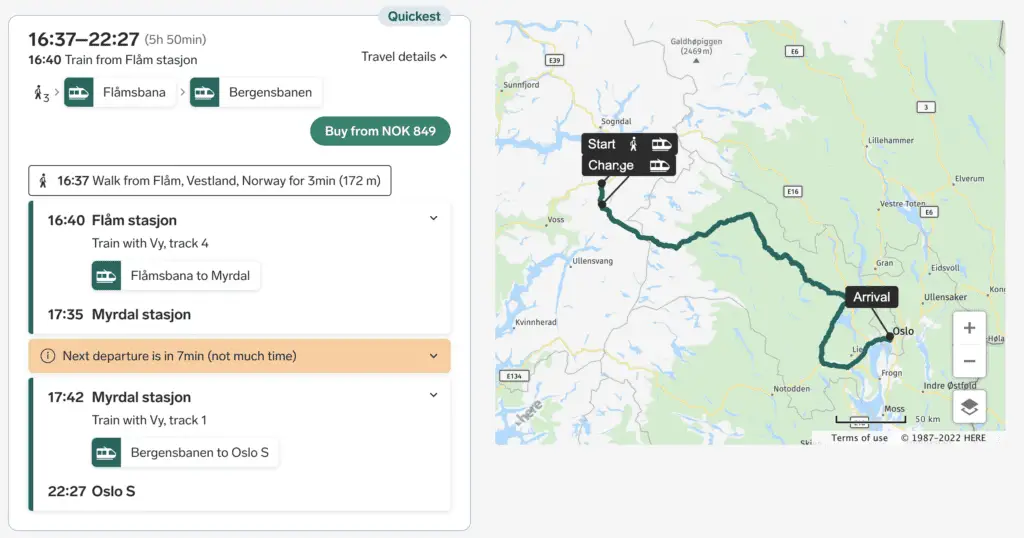The image size is (1024, 538).
Task: Click info icon in transfer warning
Action: pyautogui.click(x=48, y=356)
